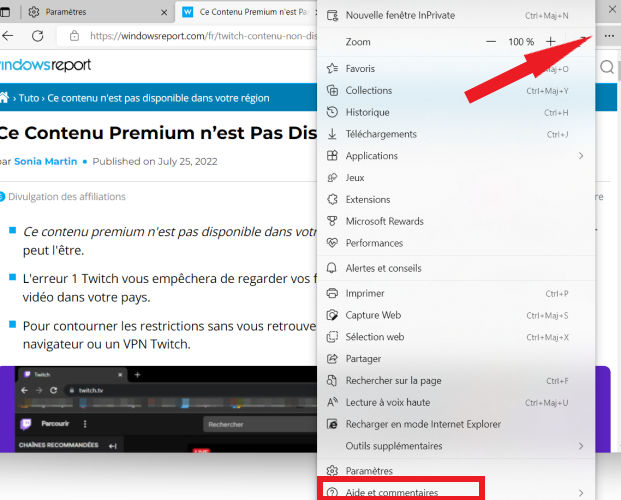Click the Extensions puzzle icon
The width and height of the screenshot is (621, 500).
pyautogui.click(x=332, y=199)
